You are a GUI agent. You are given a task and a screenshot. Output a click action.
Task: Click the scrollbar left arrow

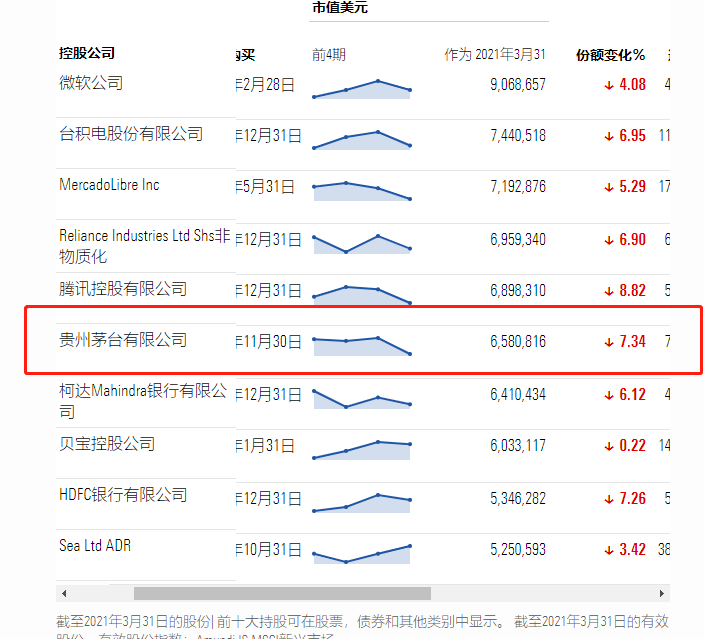tap(64, 594)
